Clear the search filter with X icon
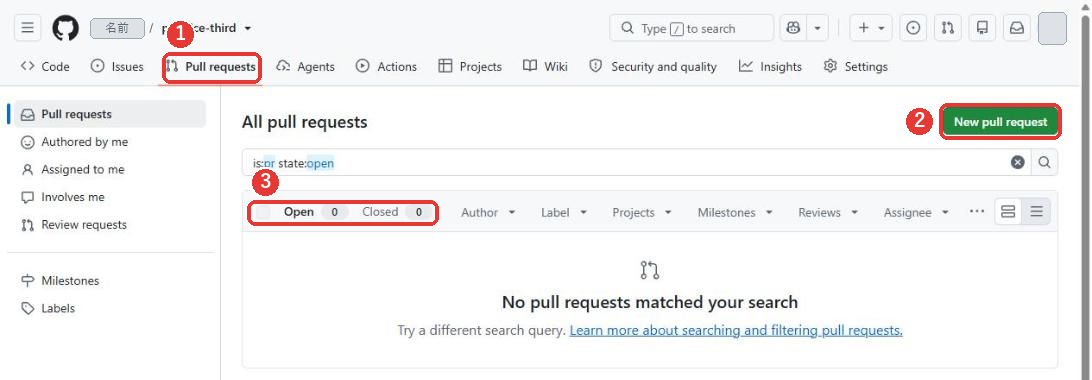 pyautogui.click(x=1017, y=163)
